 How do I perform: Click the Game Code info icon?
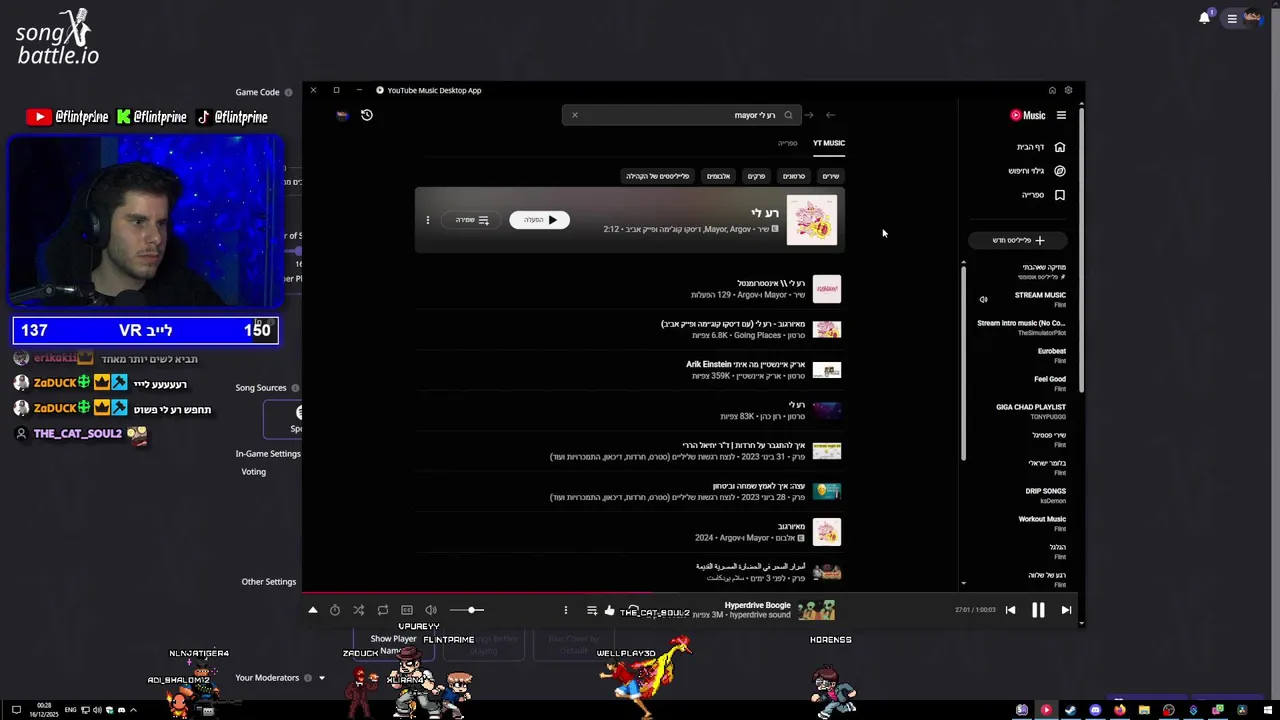tap(288, 92)
